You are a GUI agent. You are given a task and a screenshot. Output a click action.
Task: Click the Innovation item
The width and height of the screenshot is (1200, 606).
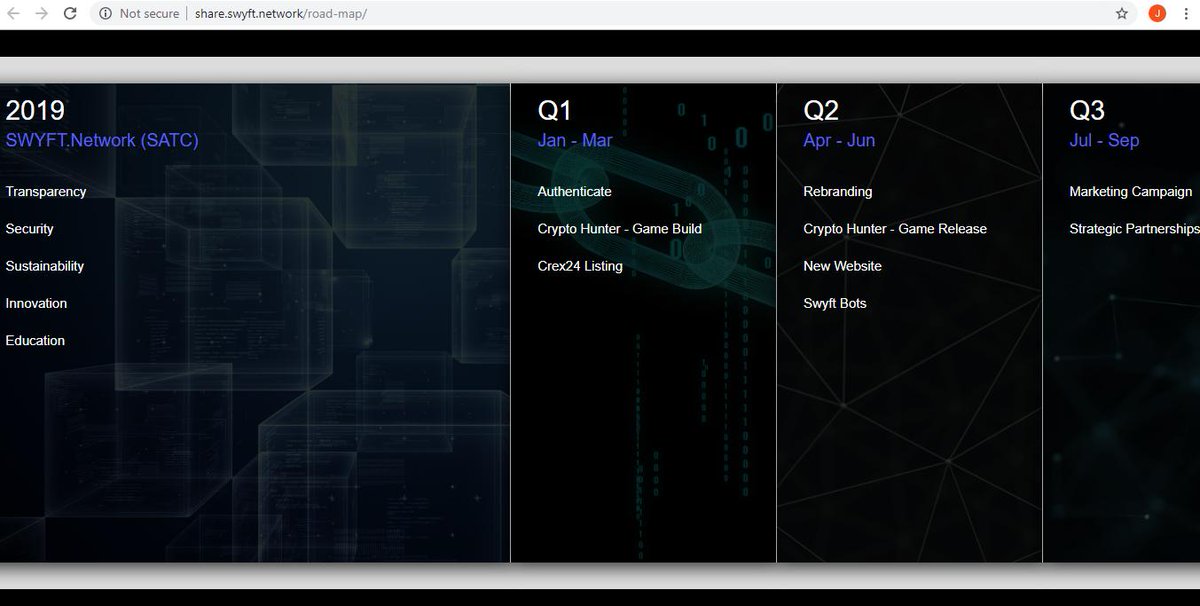36,303
